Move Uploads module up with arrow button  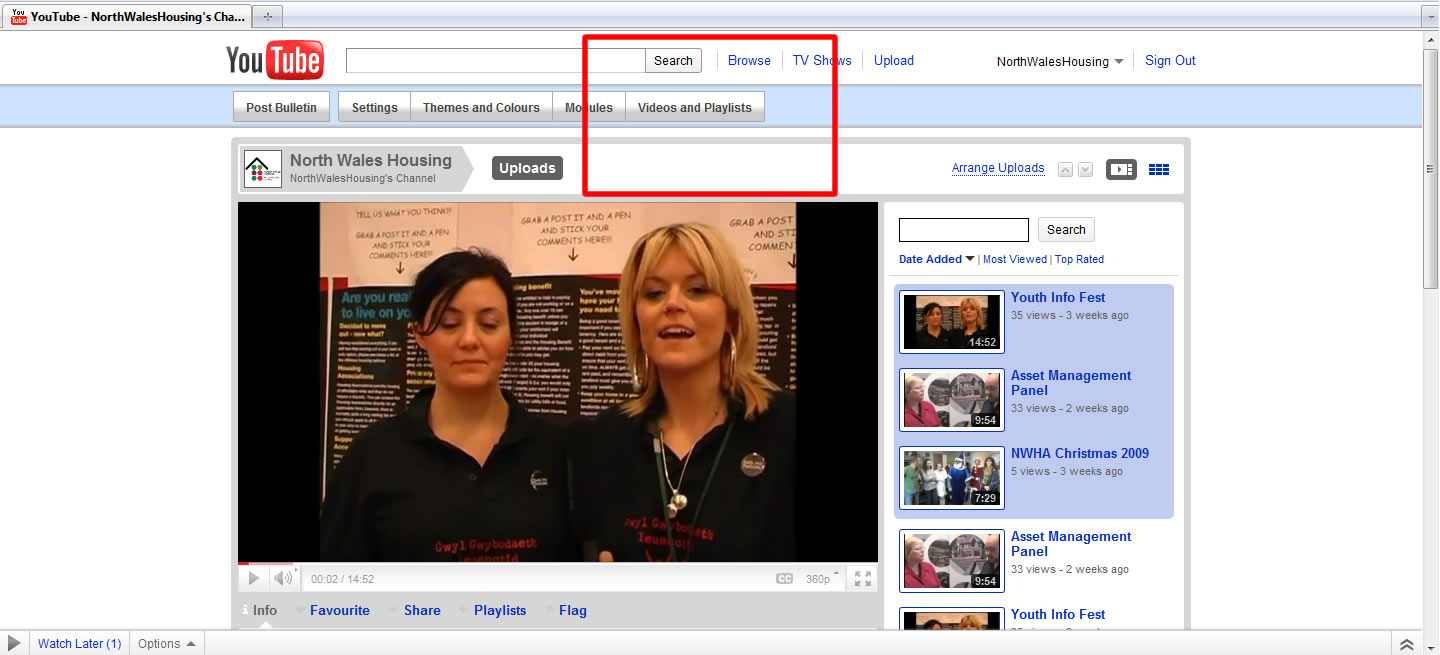click(1066, 170)
